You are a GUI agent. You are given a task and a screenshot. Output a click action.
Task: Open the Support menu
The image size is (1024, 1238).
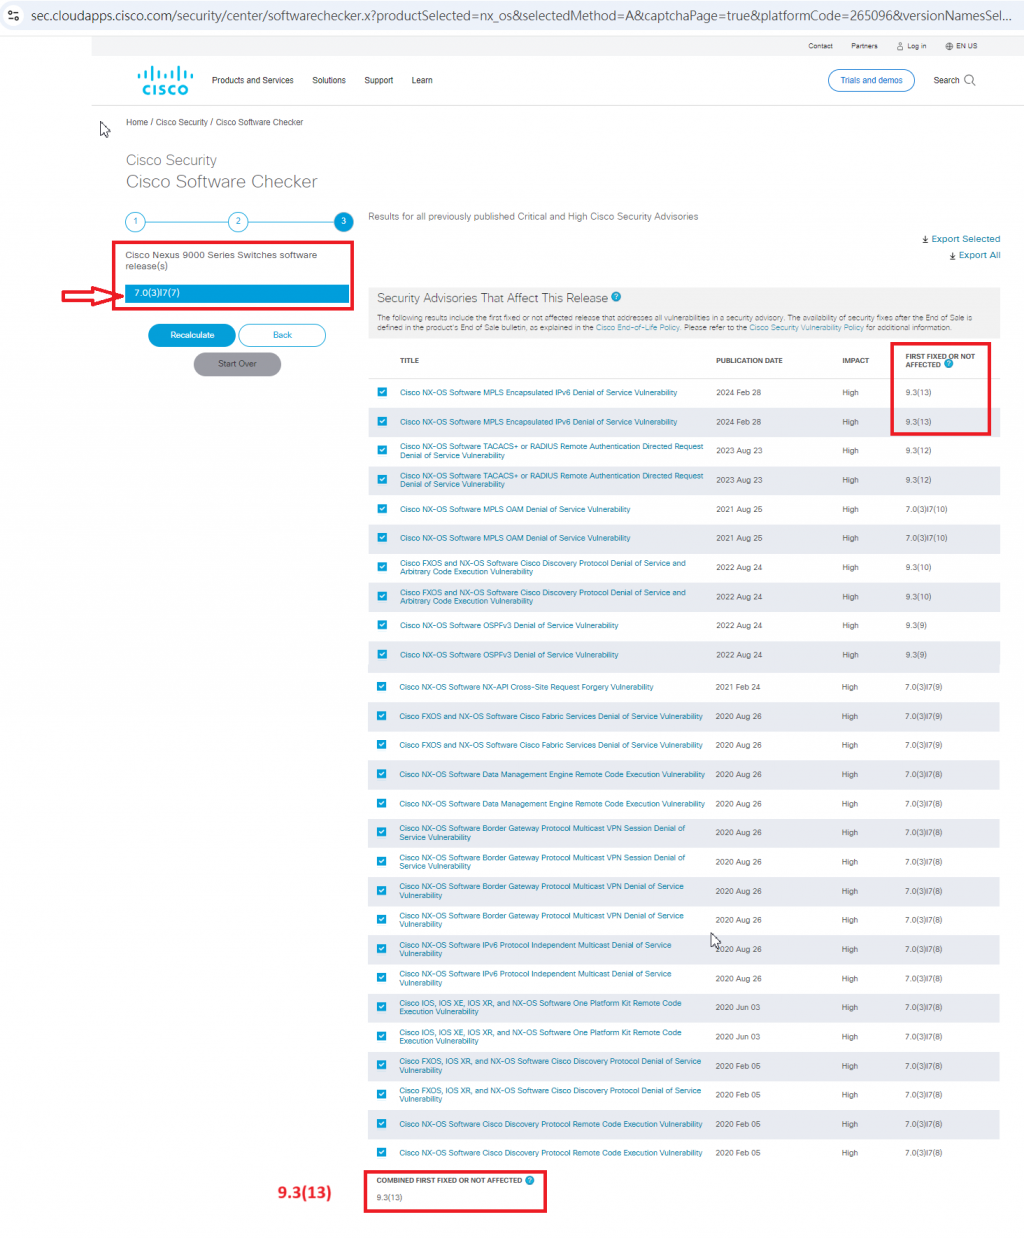coord(379,80)
